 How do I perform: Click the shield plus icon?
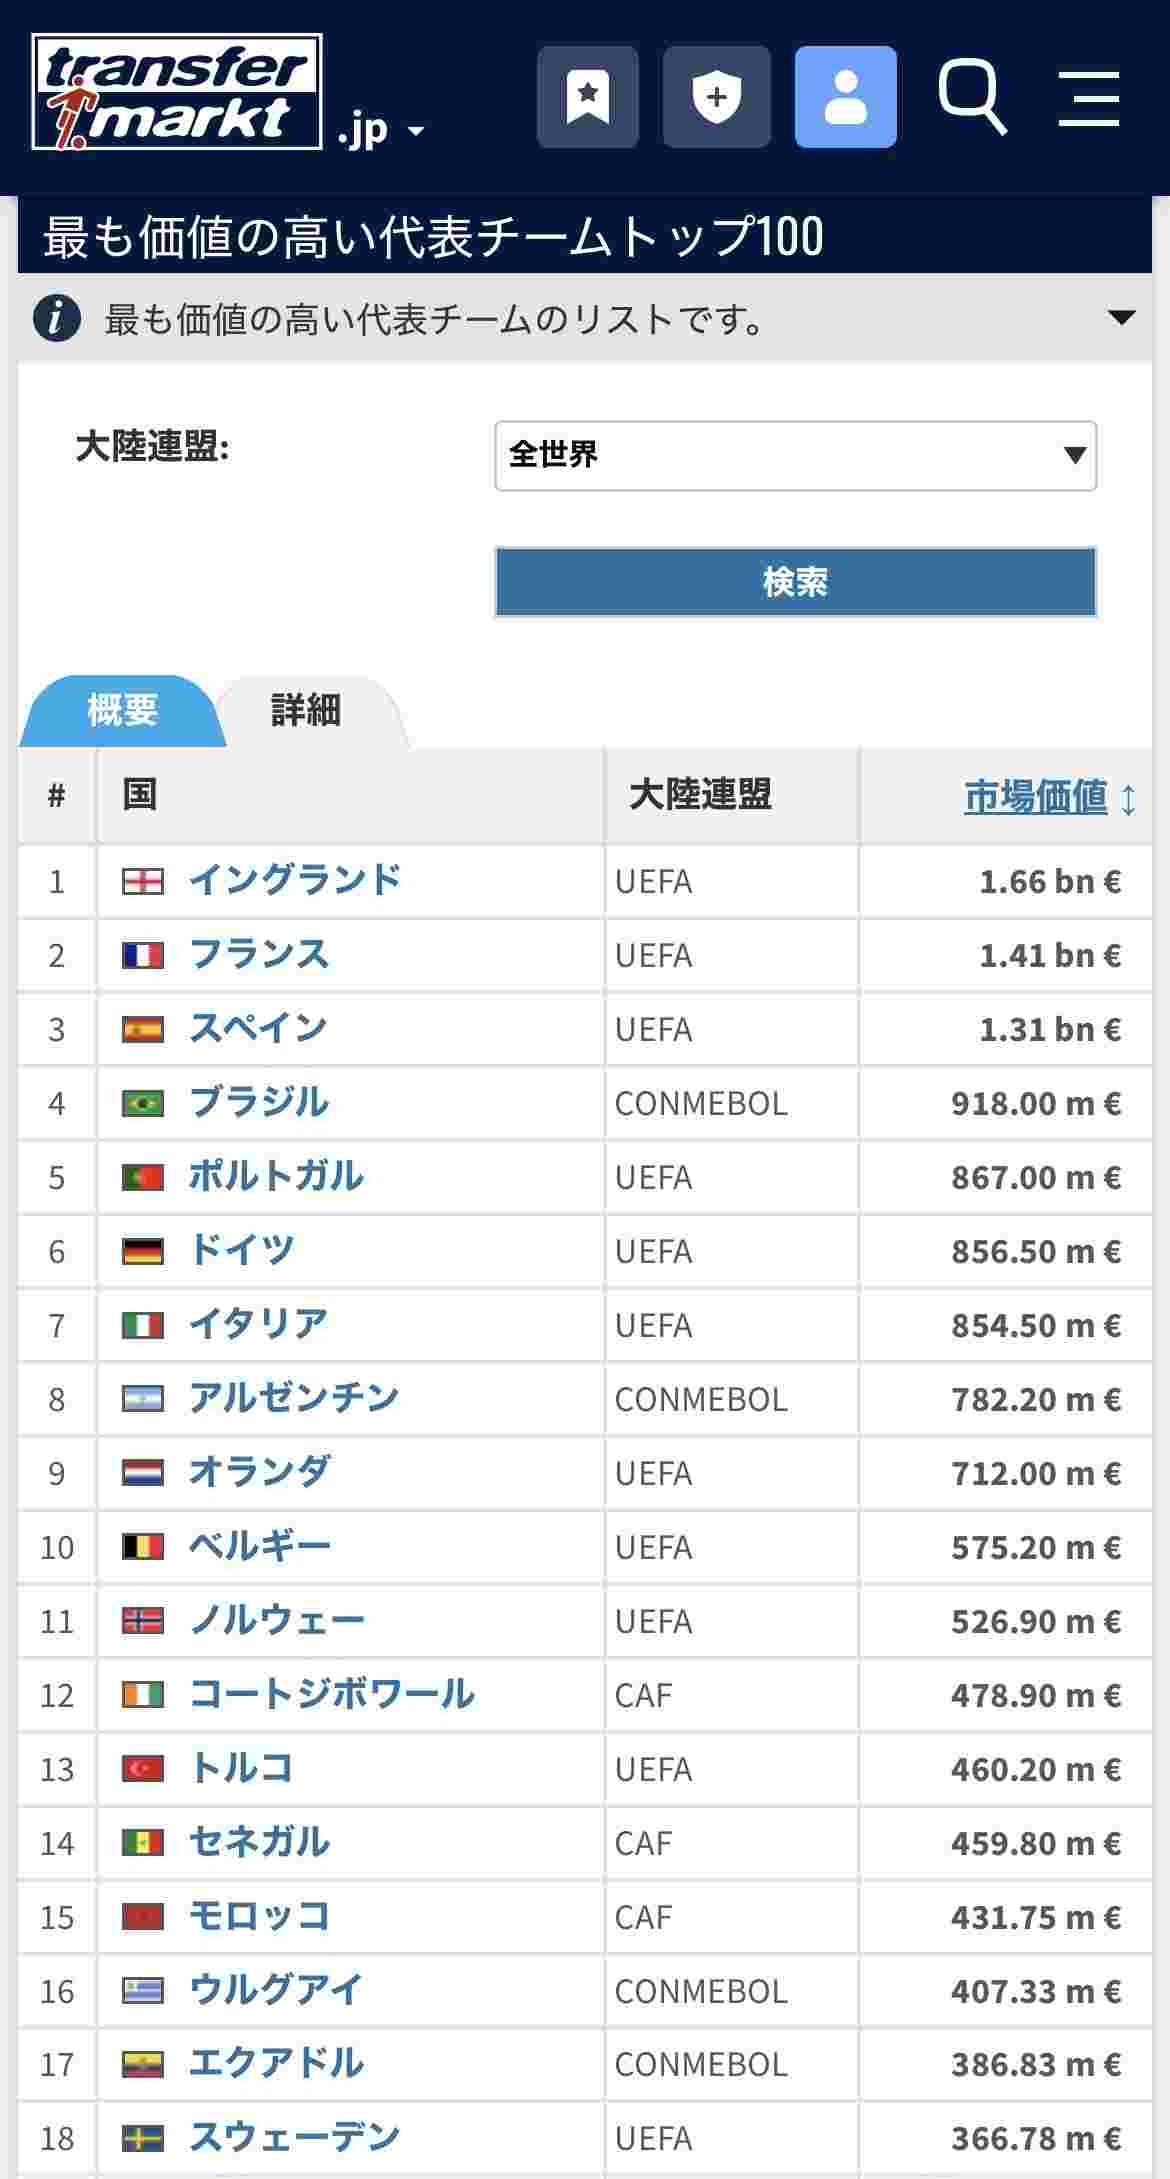point(716,97)
